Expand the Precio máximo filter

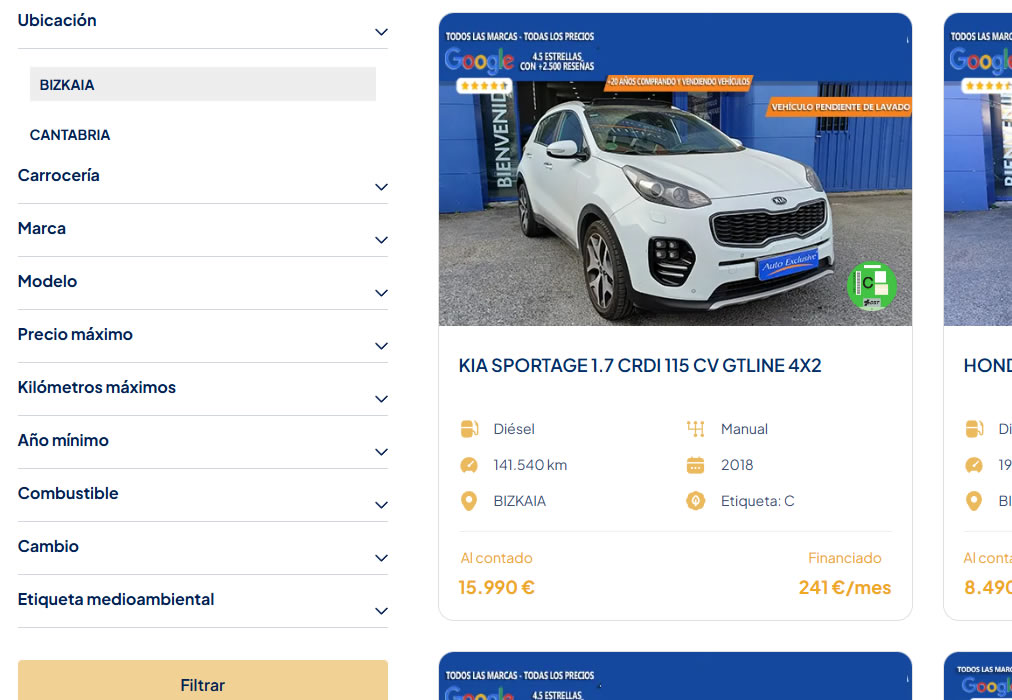pos(381,346)
